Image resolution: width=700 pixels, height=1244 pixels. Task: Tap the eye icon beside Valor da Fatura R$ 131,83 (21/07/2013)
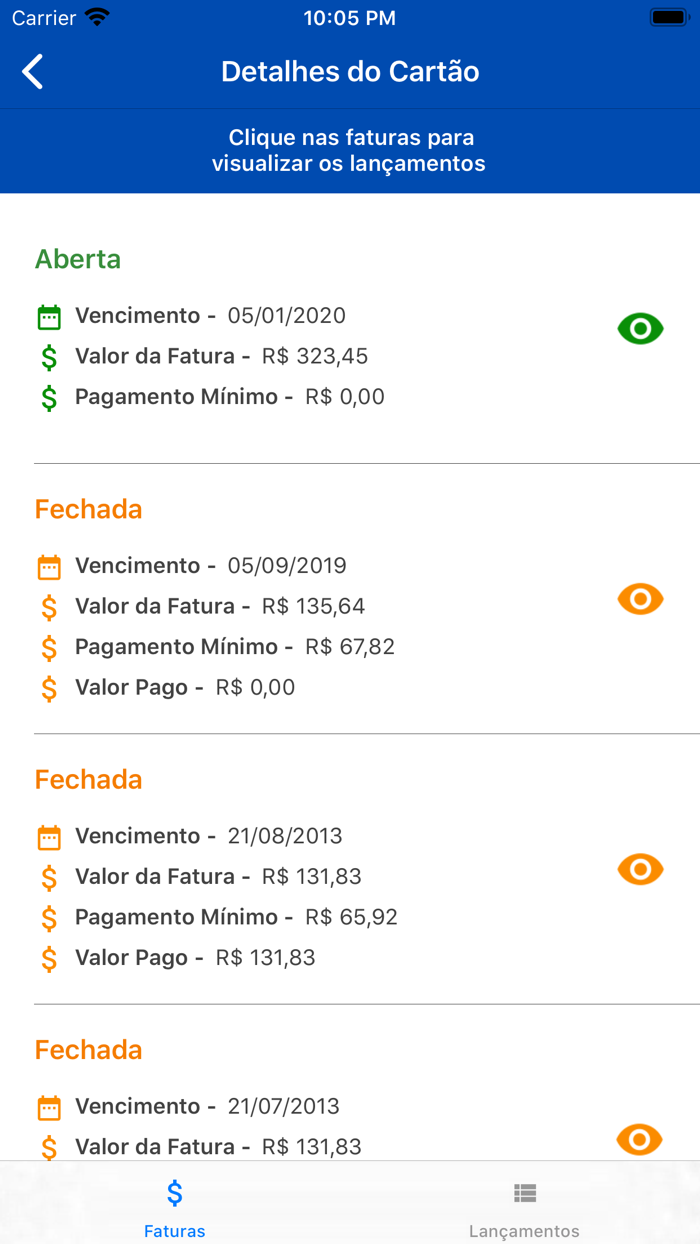tap(640, 1139)
